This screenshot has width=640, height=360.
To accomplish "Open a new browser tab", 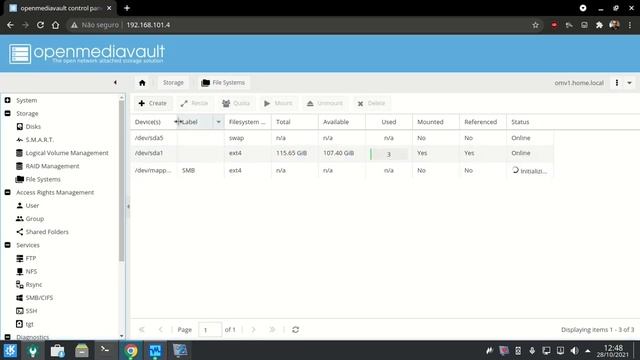I will [127, 8].
